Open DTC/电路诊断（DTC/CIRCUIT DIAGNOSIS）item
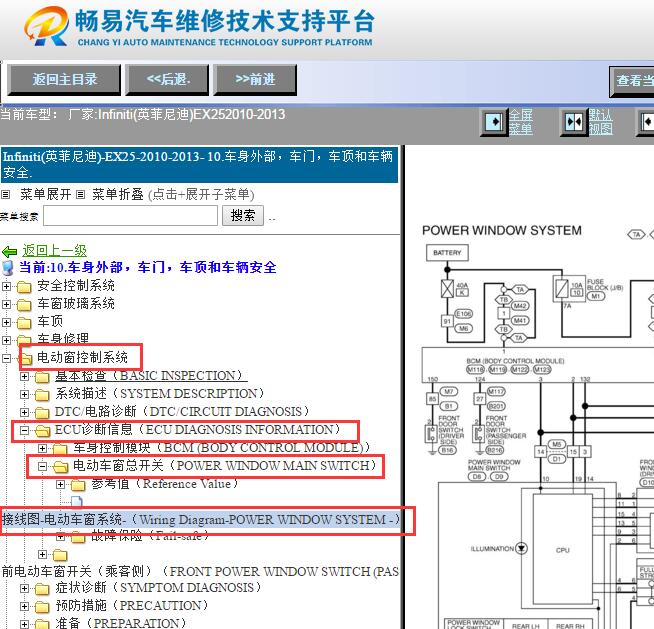Screen dimensions: 654x629 [182, 412]
